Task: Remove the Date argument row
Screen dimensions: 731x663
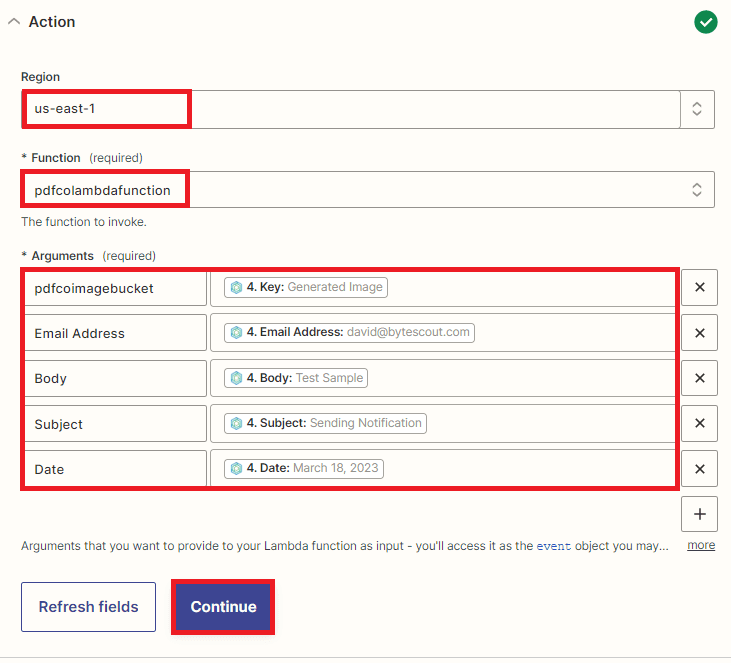Action: pyautogui.click(x=699, y=468)
